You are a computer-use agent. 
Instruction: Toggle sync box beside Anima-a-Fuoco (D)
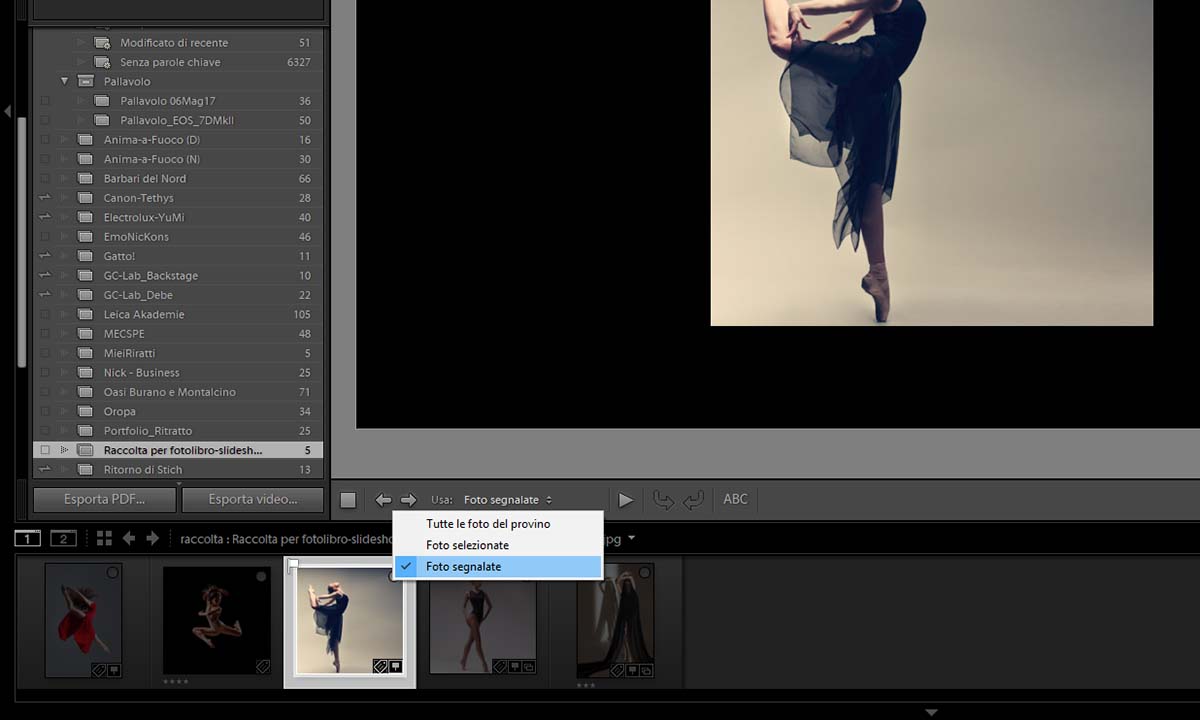click(44, 140)
